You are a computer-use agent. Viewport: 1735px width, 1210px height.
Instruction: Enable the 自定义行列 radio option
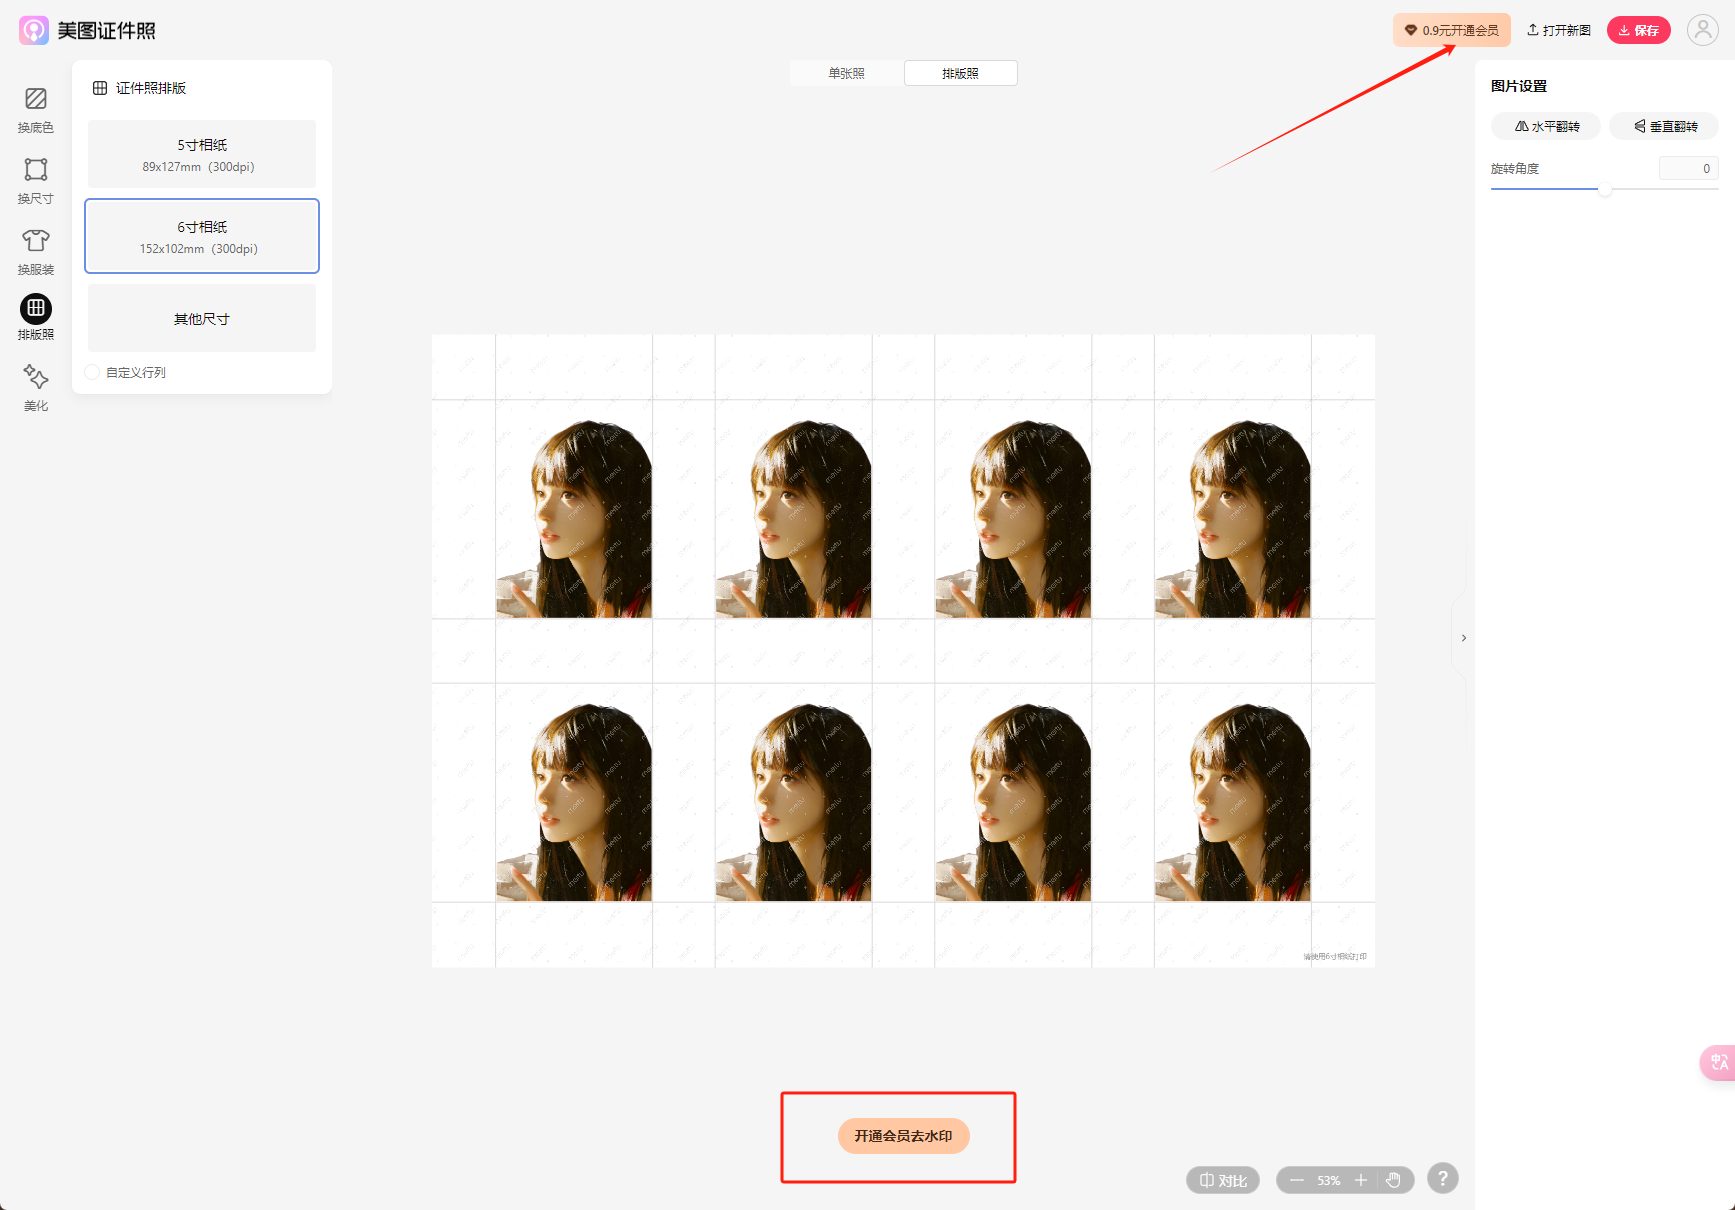pos(92,372)
